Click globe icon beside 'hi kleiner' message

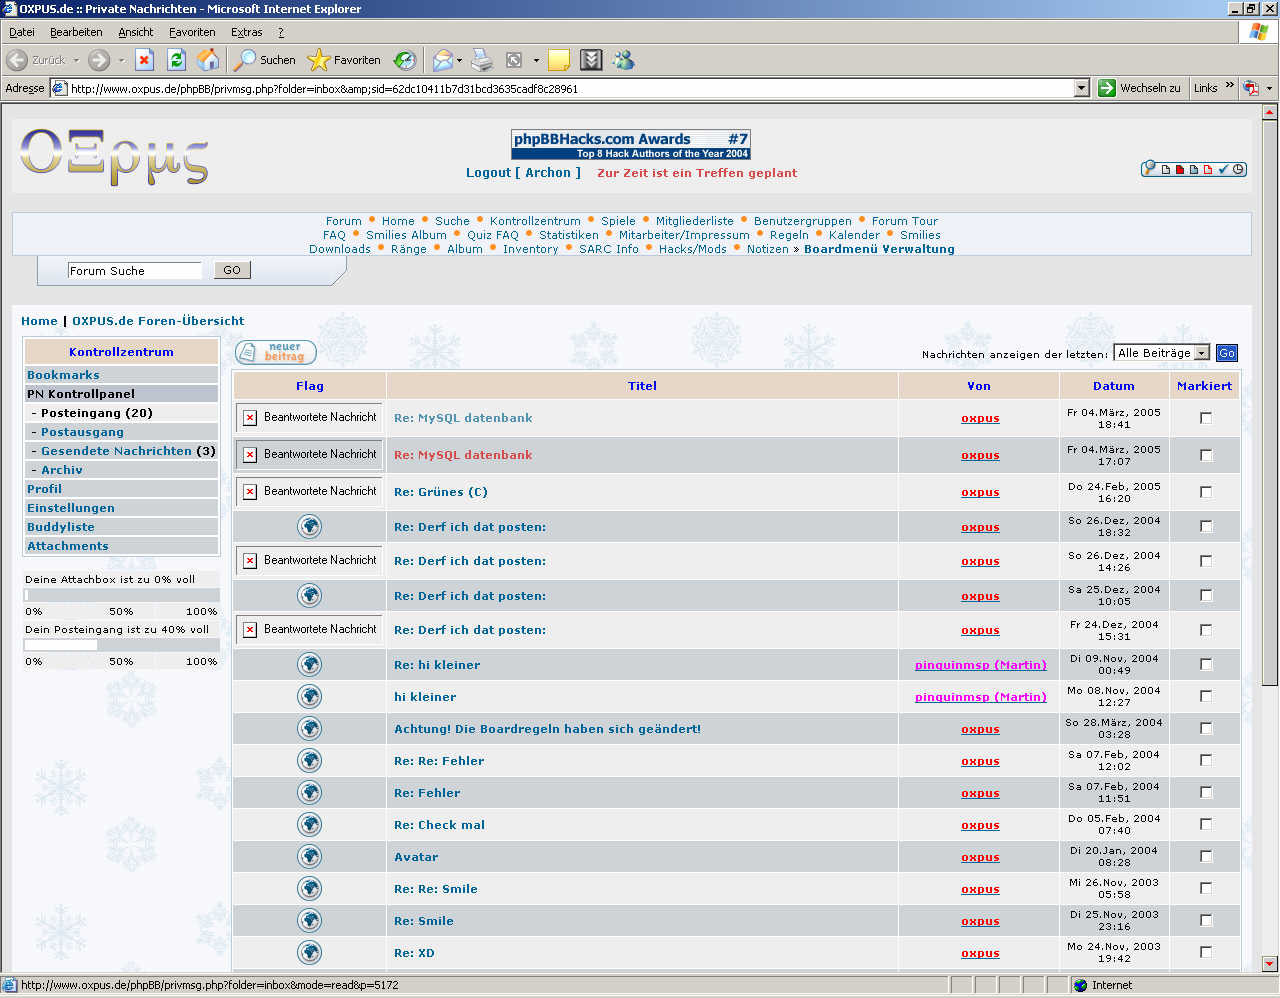click(x=309, y=697)
